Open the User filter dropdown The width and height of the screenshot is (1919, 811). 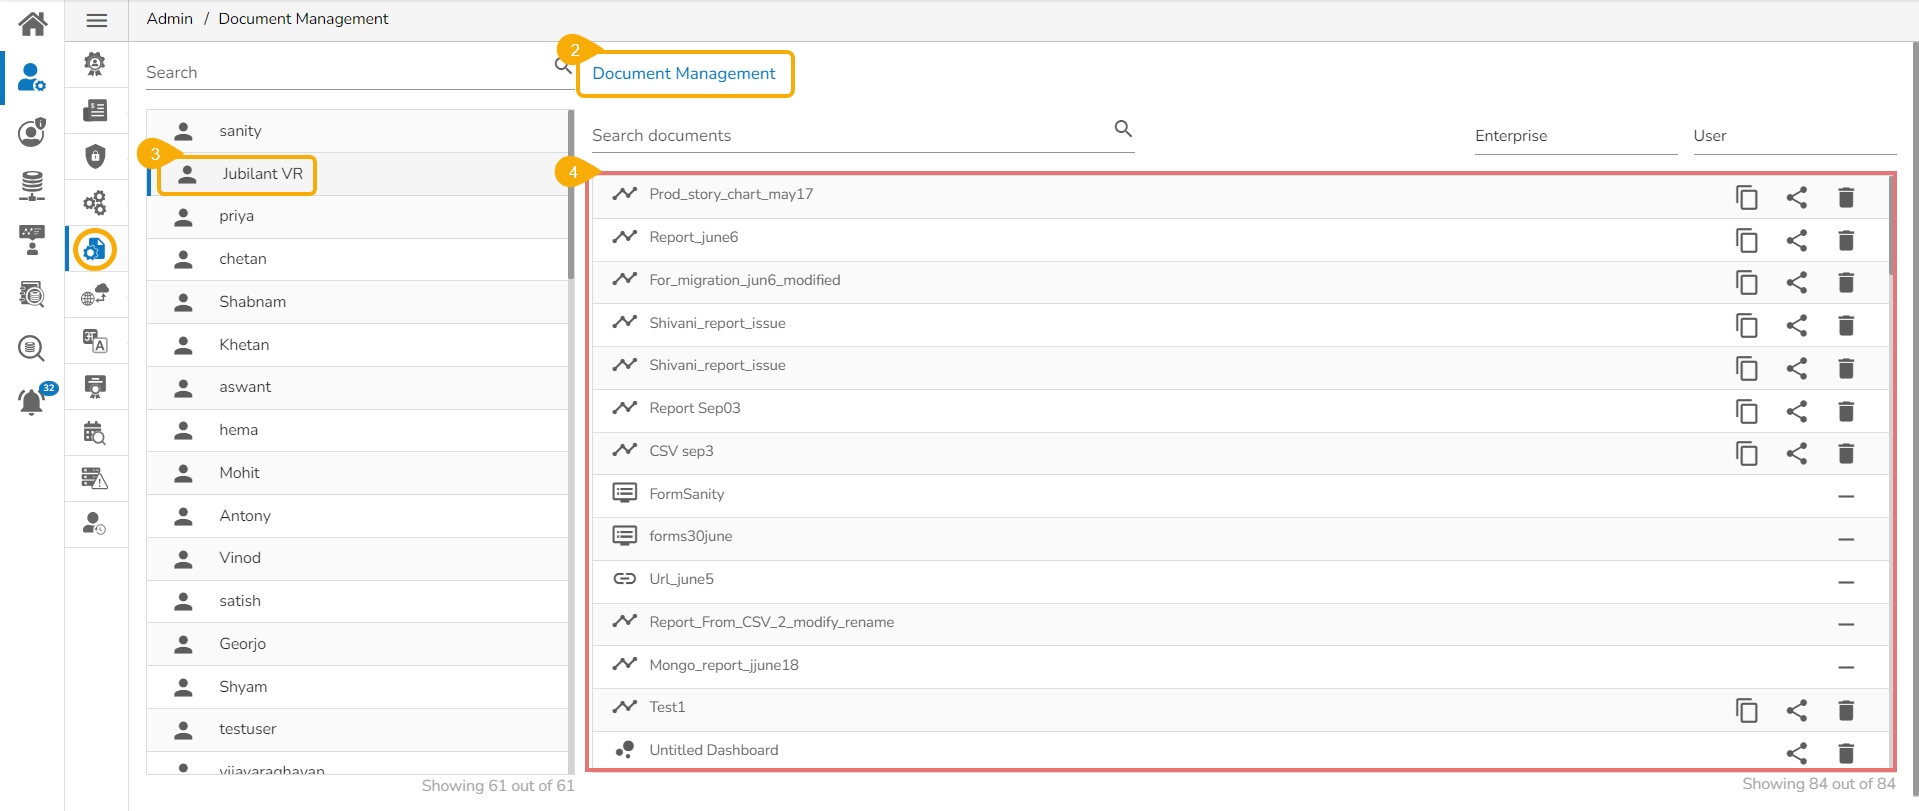(x=1794, y=136)
